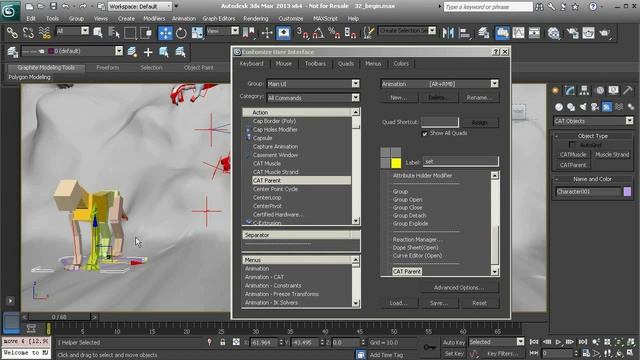The image size is (640, 360).
Task: Open the Animation quad set dropdown
Action: [x=440, y=84]
